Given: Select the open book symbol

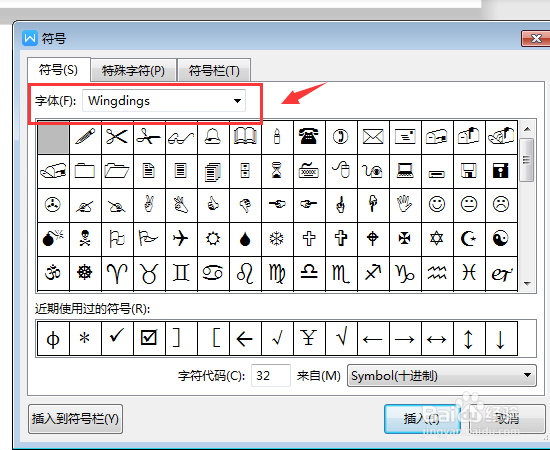Looking at the screenshot, I should click(x=245, y=136).
